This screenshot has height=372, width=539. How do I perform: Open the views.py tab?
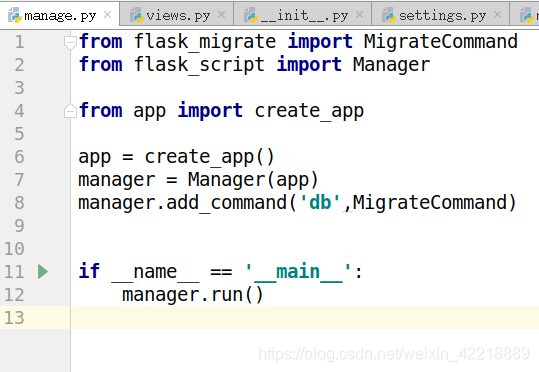[x=177, y=15]
